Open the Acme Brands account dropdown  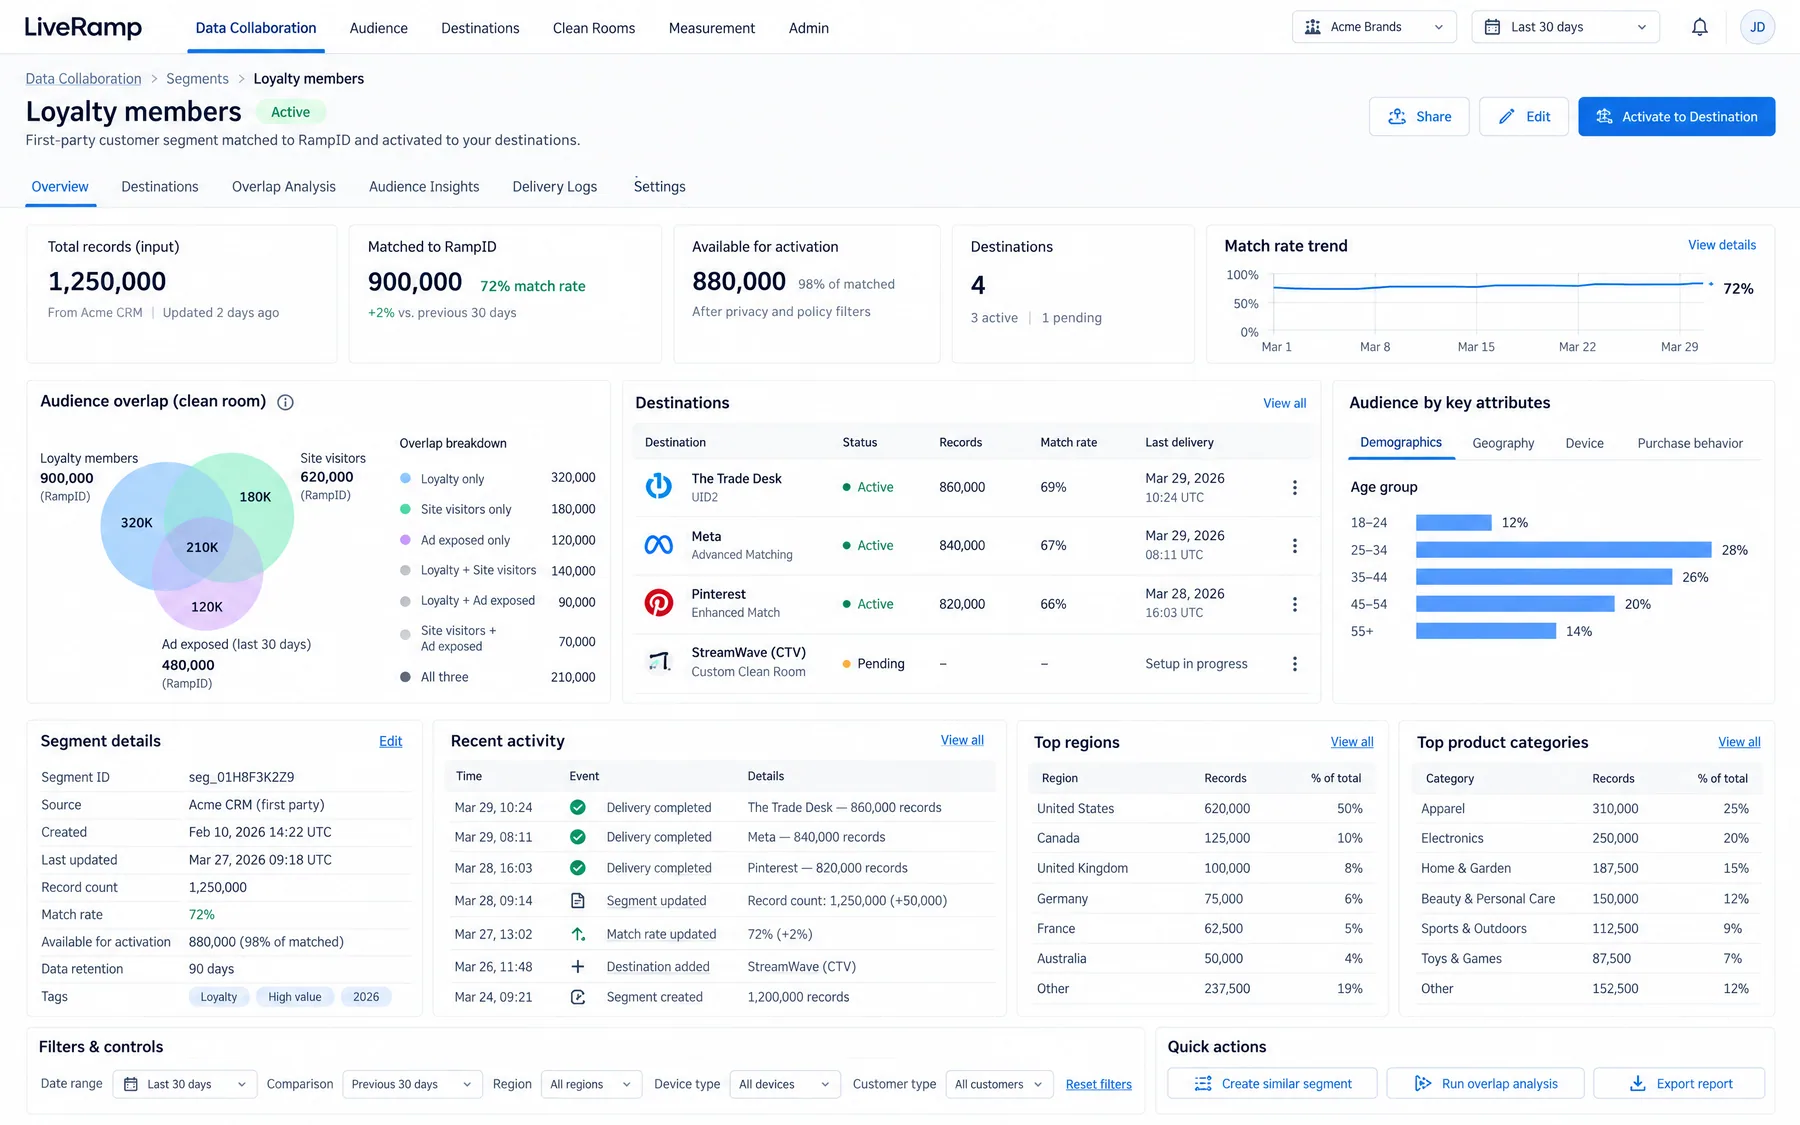pyautogui.click(x=1374, y=27)
